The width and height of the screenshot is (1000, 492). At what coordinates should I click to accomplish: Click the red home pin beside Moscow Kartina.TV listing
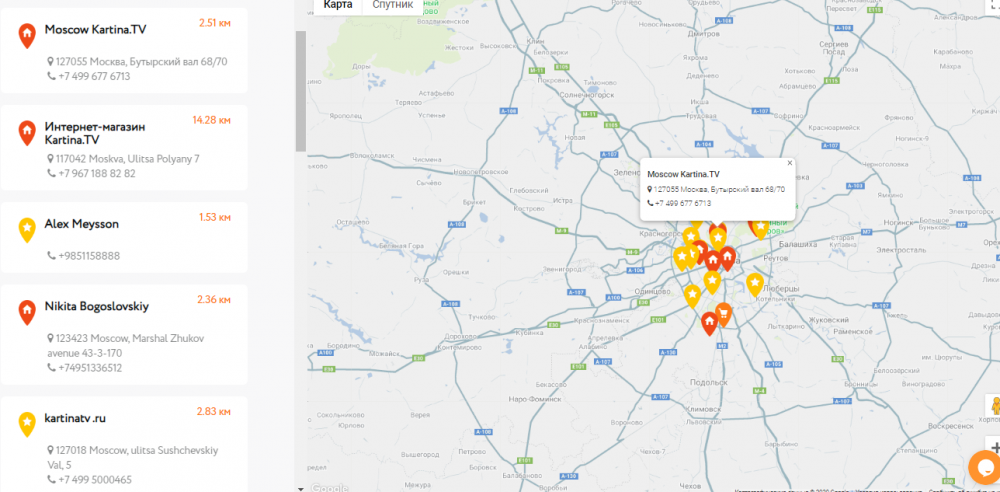(26, 35)
